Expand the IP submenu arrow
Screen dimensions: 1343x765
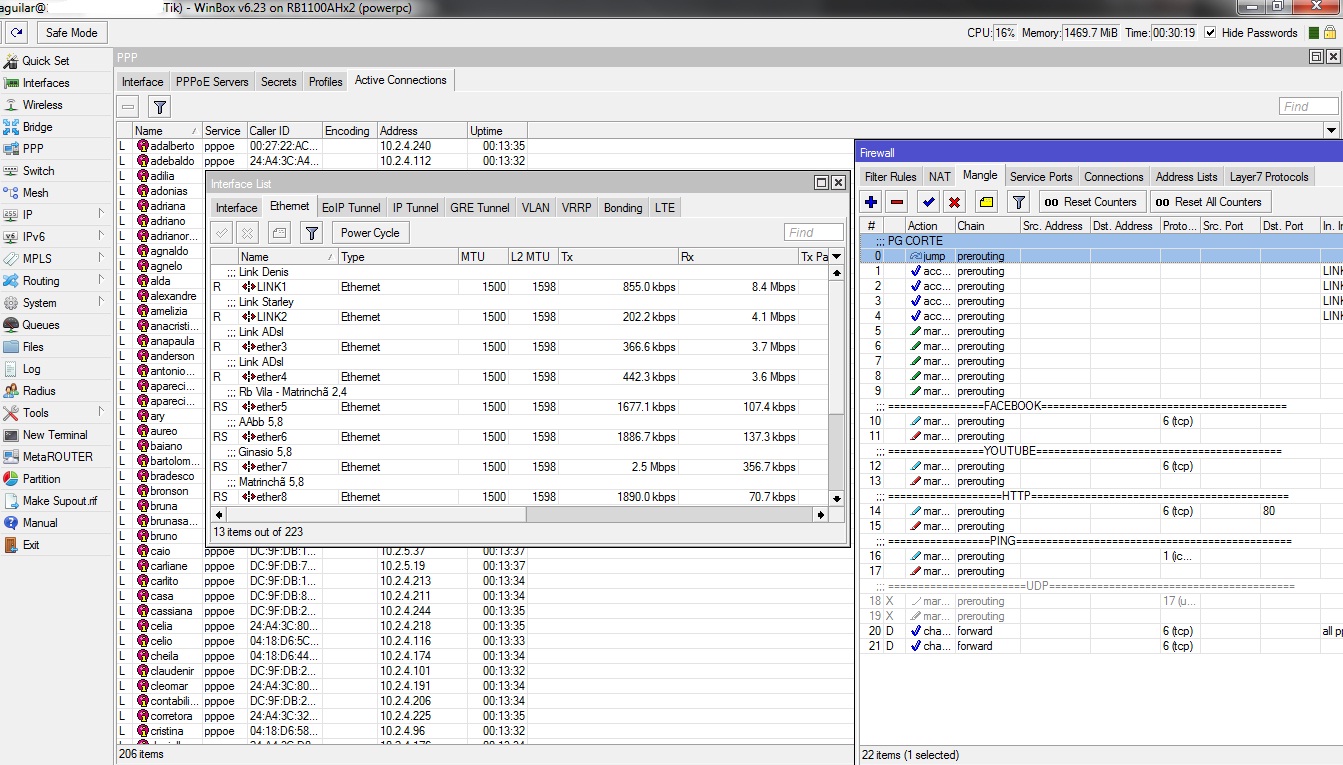[x=101, y=215]
